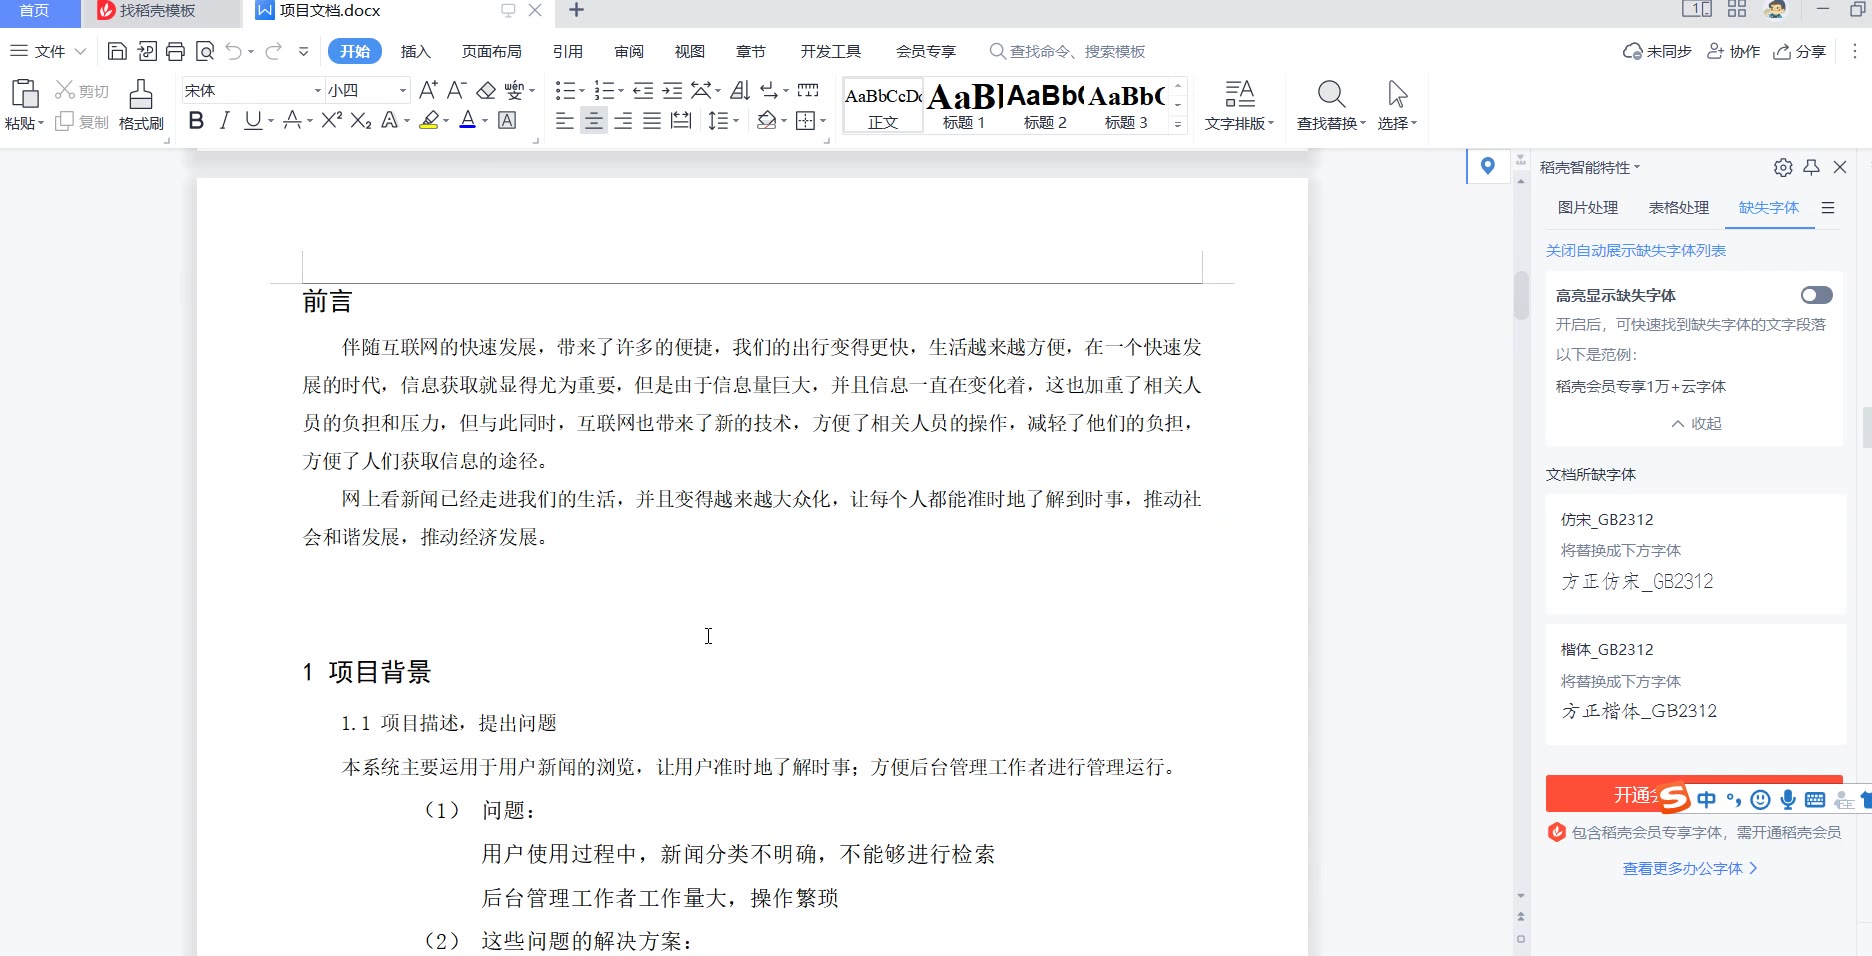Click text highlight color button

pyautogui.click(x=429, y=121)
